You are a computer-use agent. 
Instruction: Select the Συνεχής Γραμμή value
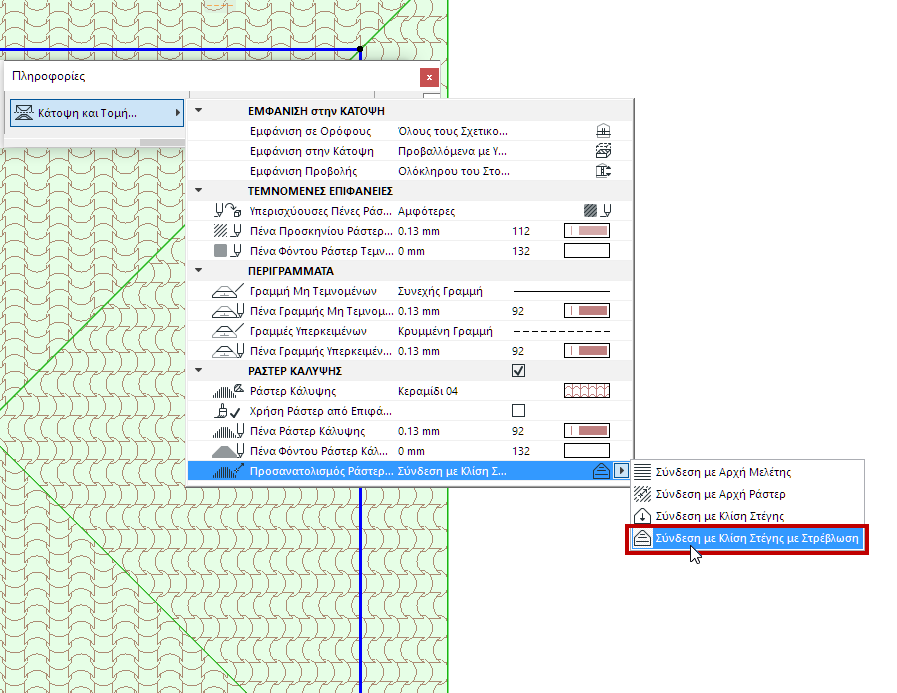pos(440,291)
